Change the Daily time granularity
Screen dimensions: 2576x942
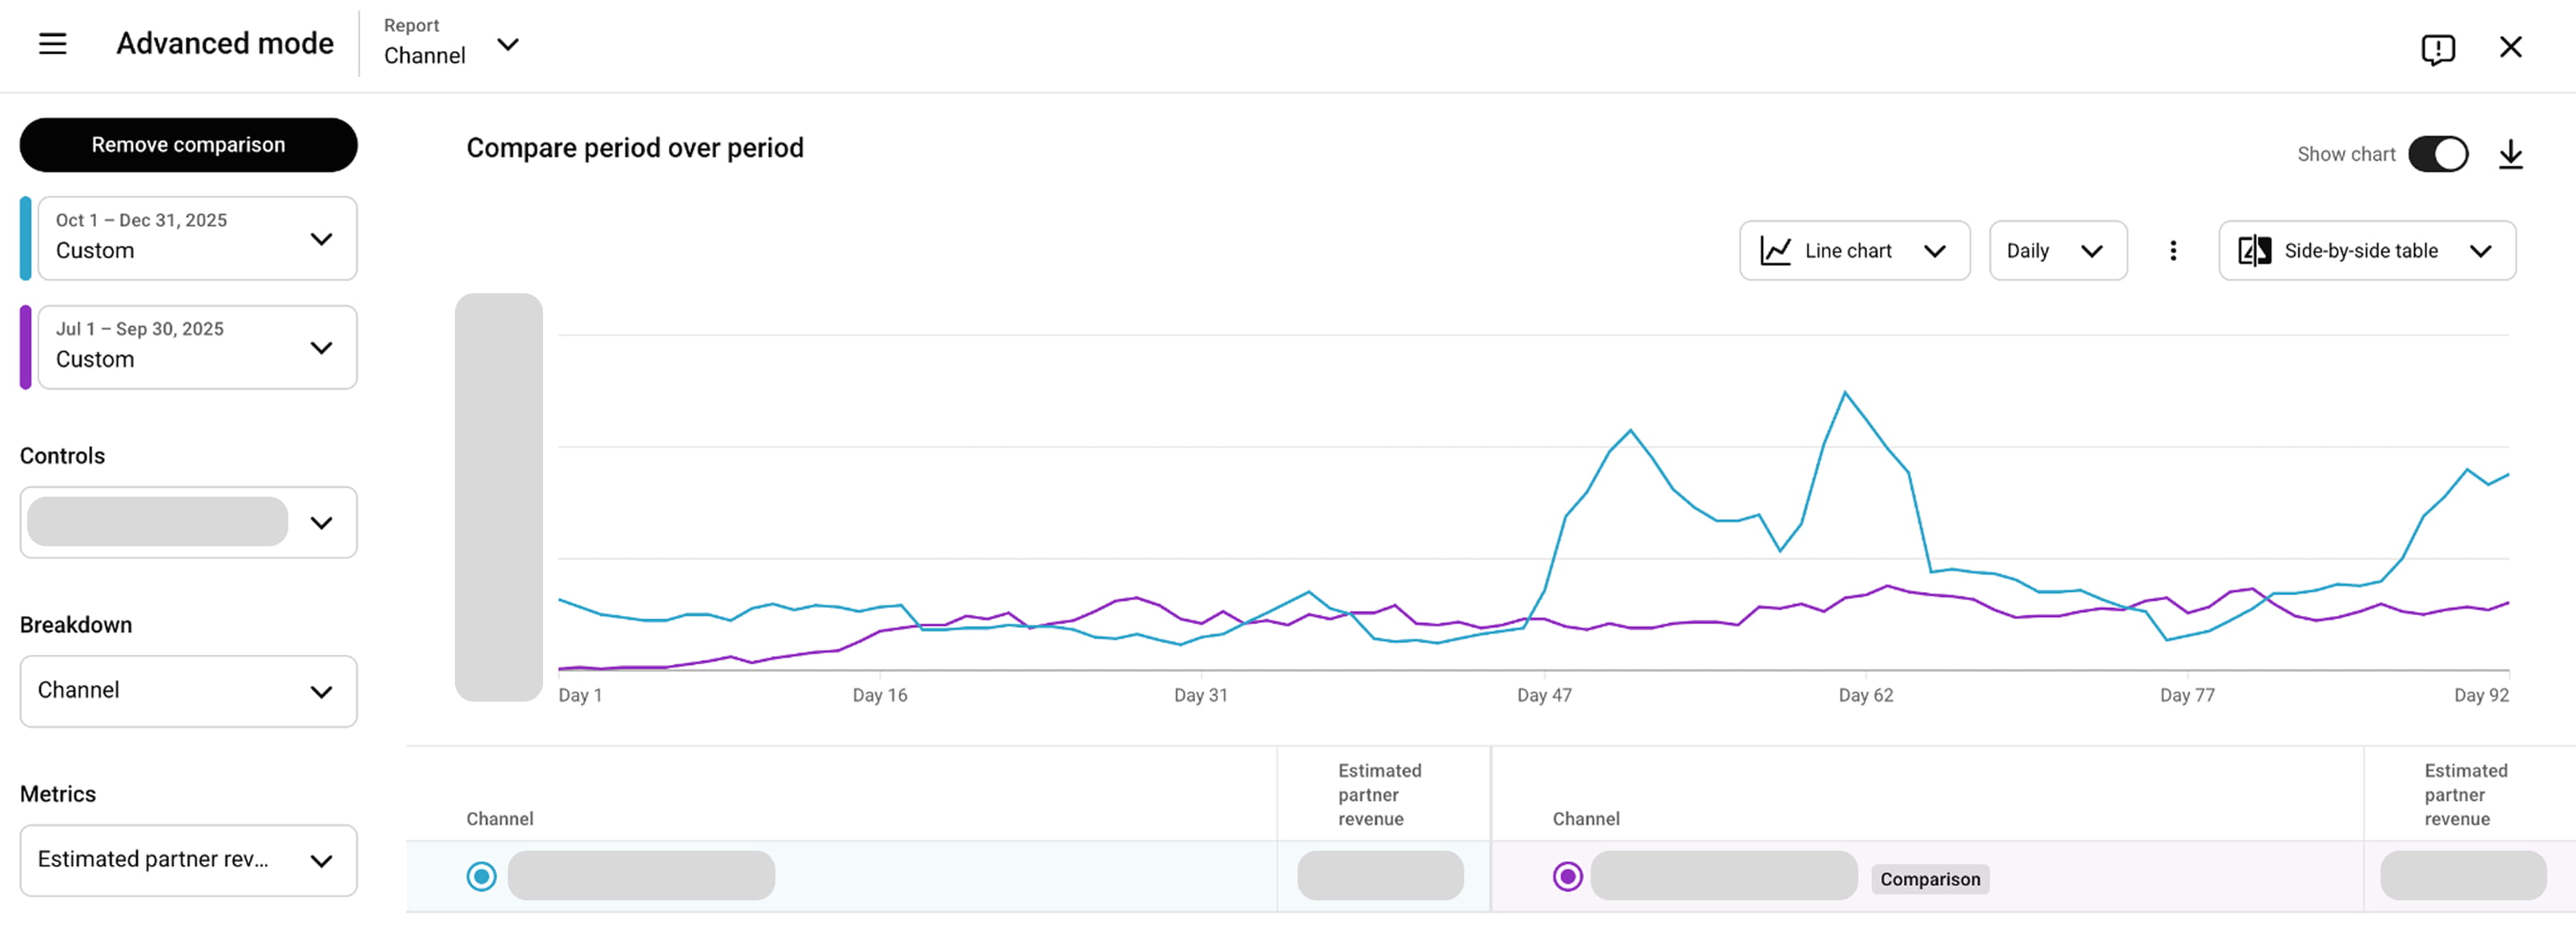[x=2057, y=250]
